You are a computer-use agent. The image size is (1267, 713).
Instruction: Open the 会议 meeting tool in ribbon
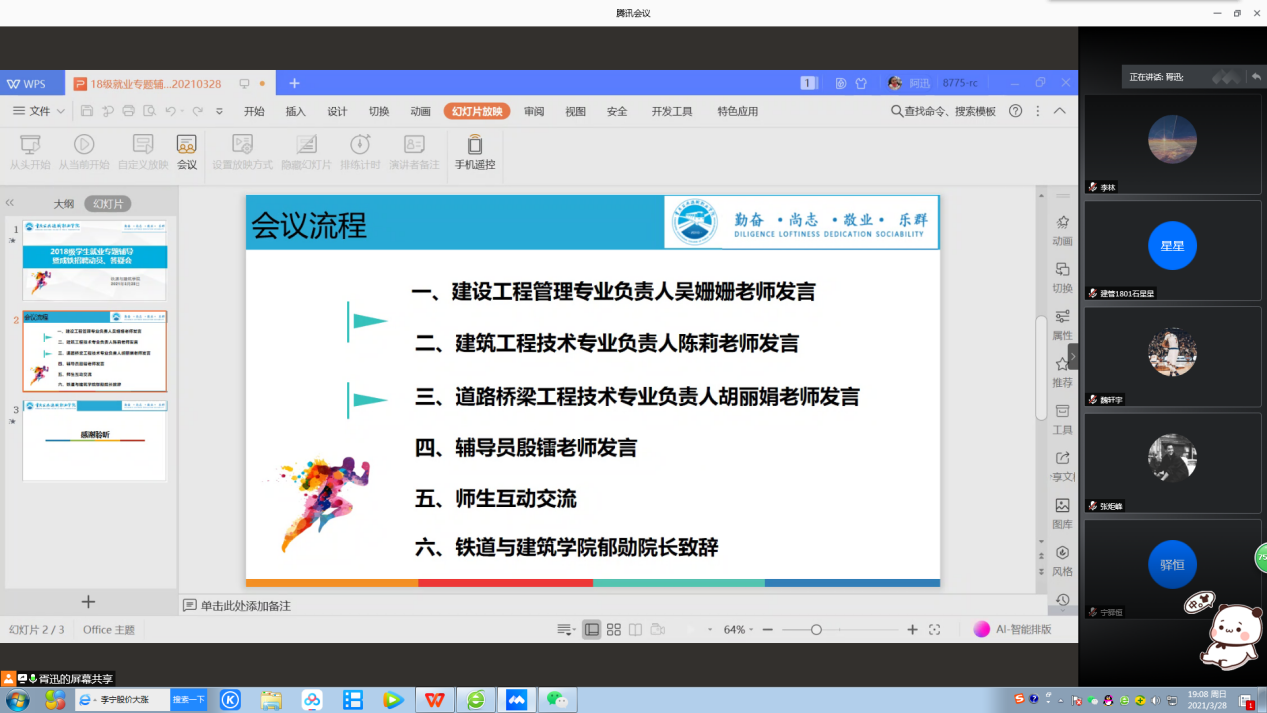[x=186, y=153]
